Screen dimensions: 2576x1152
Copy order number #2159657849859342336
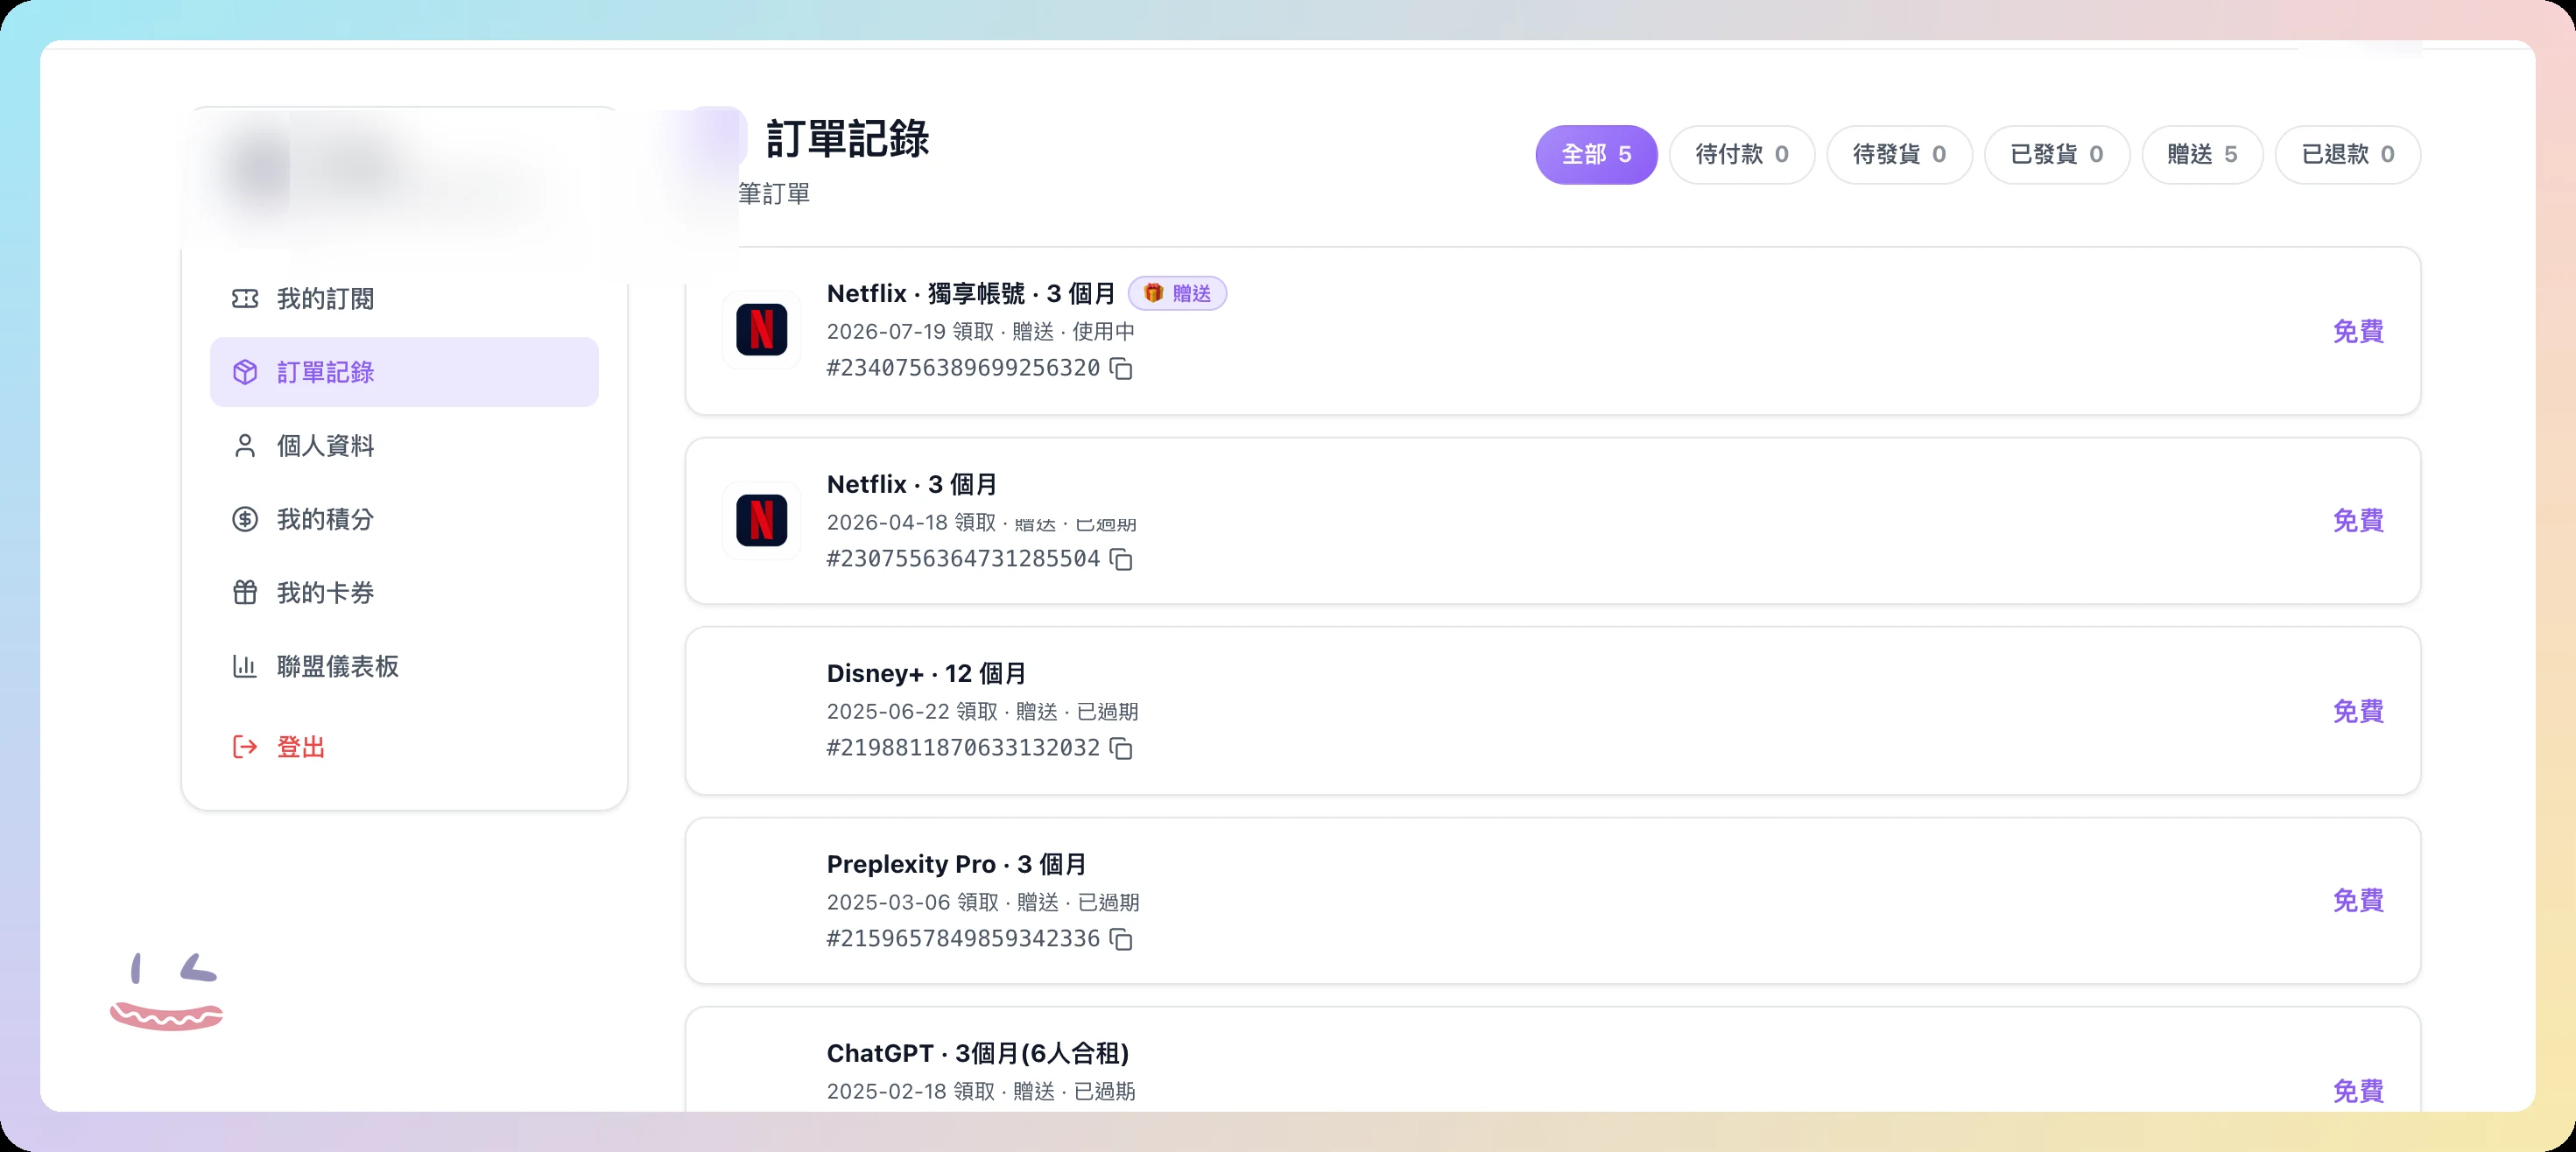point(1122,940)
